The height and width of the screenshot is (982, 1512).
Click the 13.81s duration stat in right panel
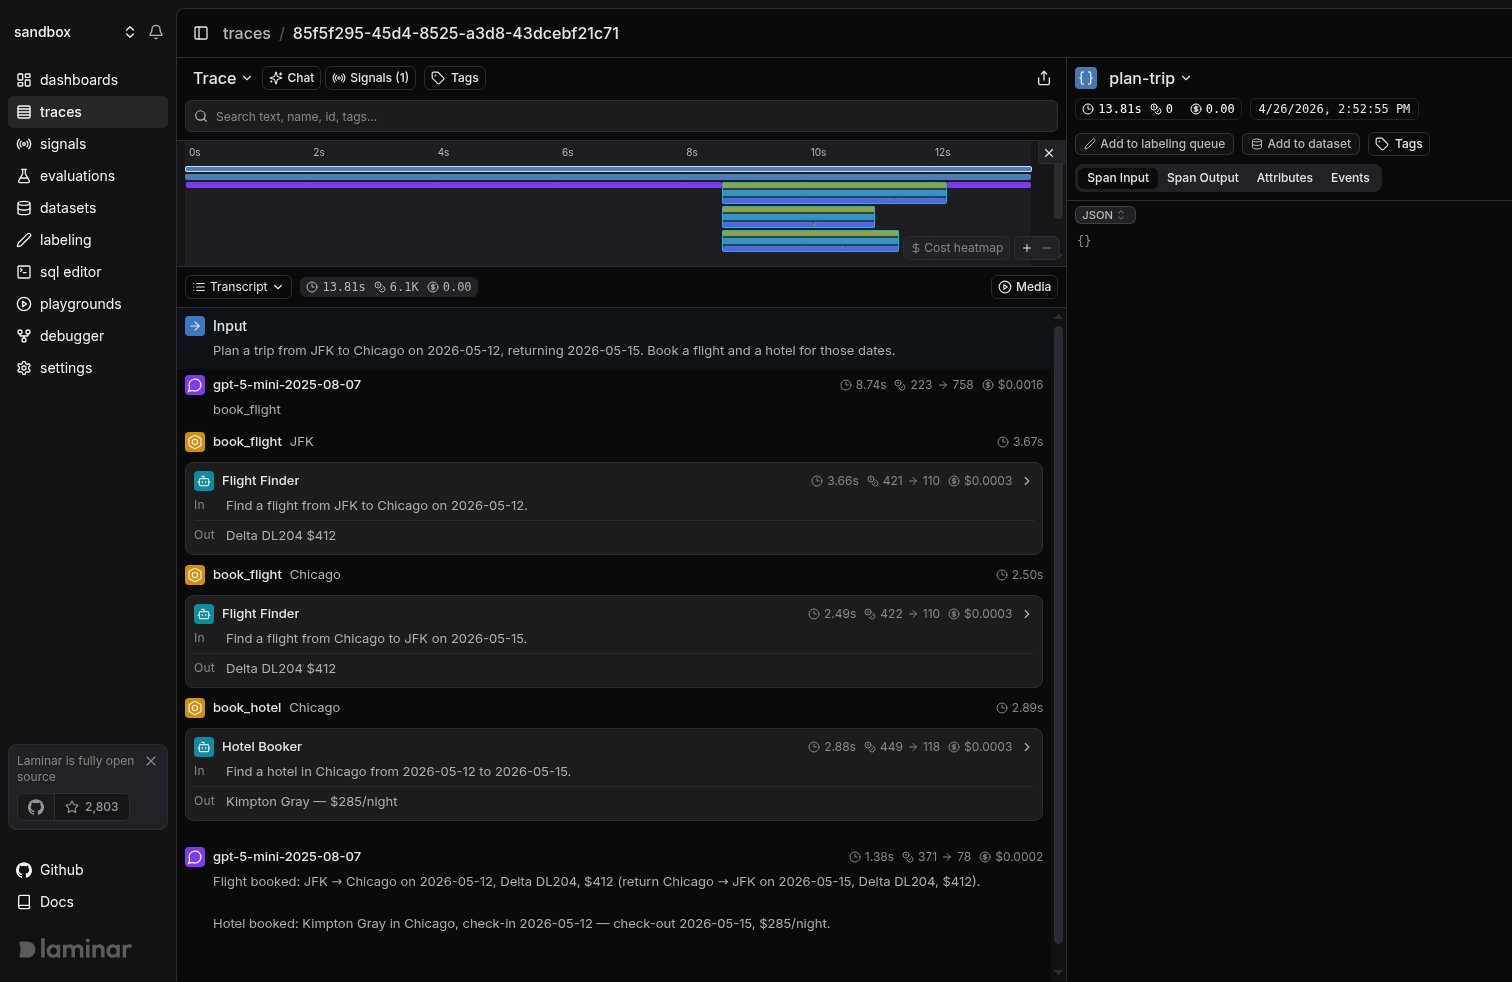pos(1112,109)
